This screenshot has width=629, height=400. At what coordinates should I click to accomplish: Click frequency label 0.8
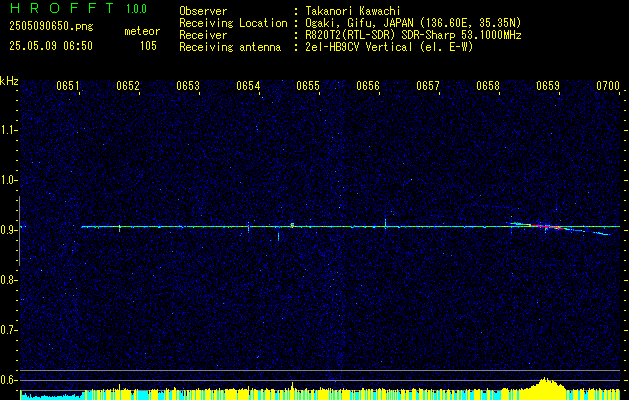9,280
